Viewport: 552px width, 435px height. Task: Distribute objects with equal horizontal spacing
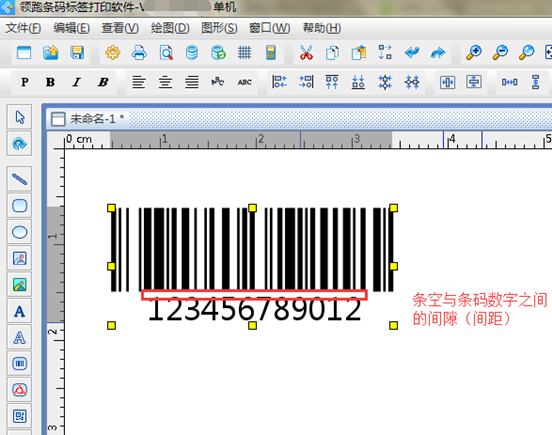tap(509, 82)
